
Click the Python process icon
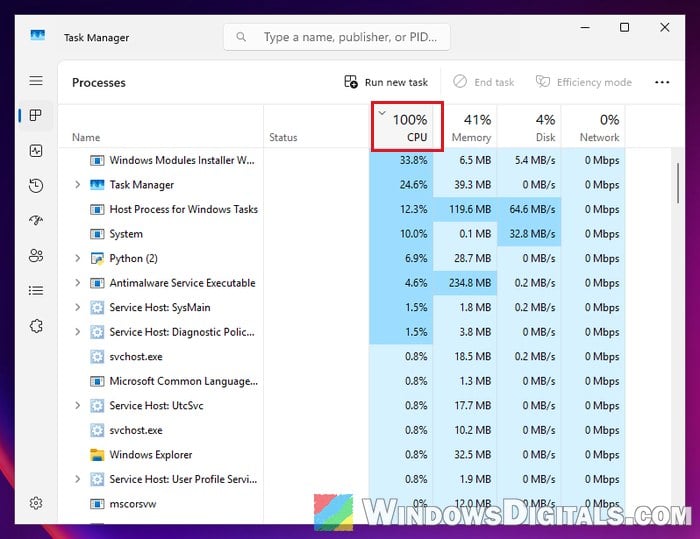[x=97, y=259]
